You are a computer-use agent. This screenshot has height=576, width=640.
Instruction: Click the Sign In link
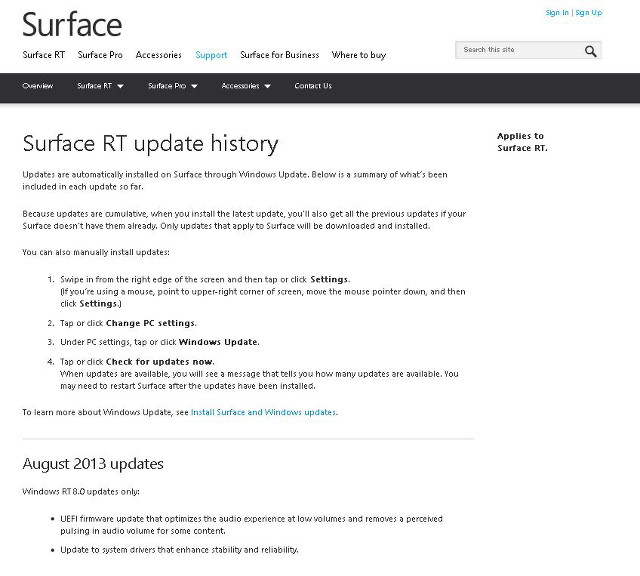(557, 13)
